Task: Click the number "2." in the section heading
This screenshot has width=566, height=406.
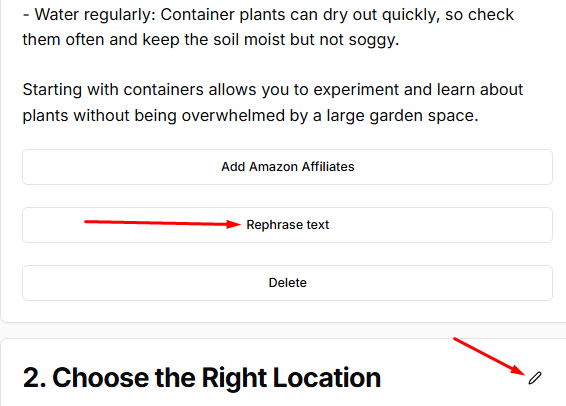Action: 35,378
